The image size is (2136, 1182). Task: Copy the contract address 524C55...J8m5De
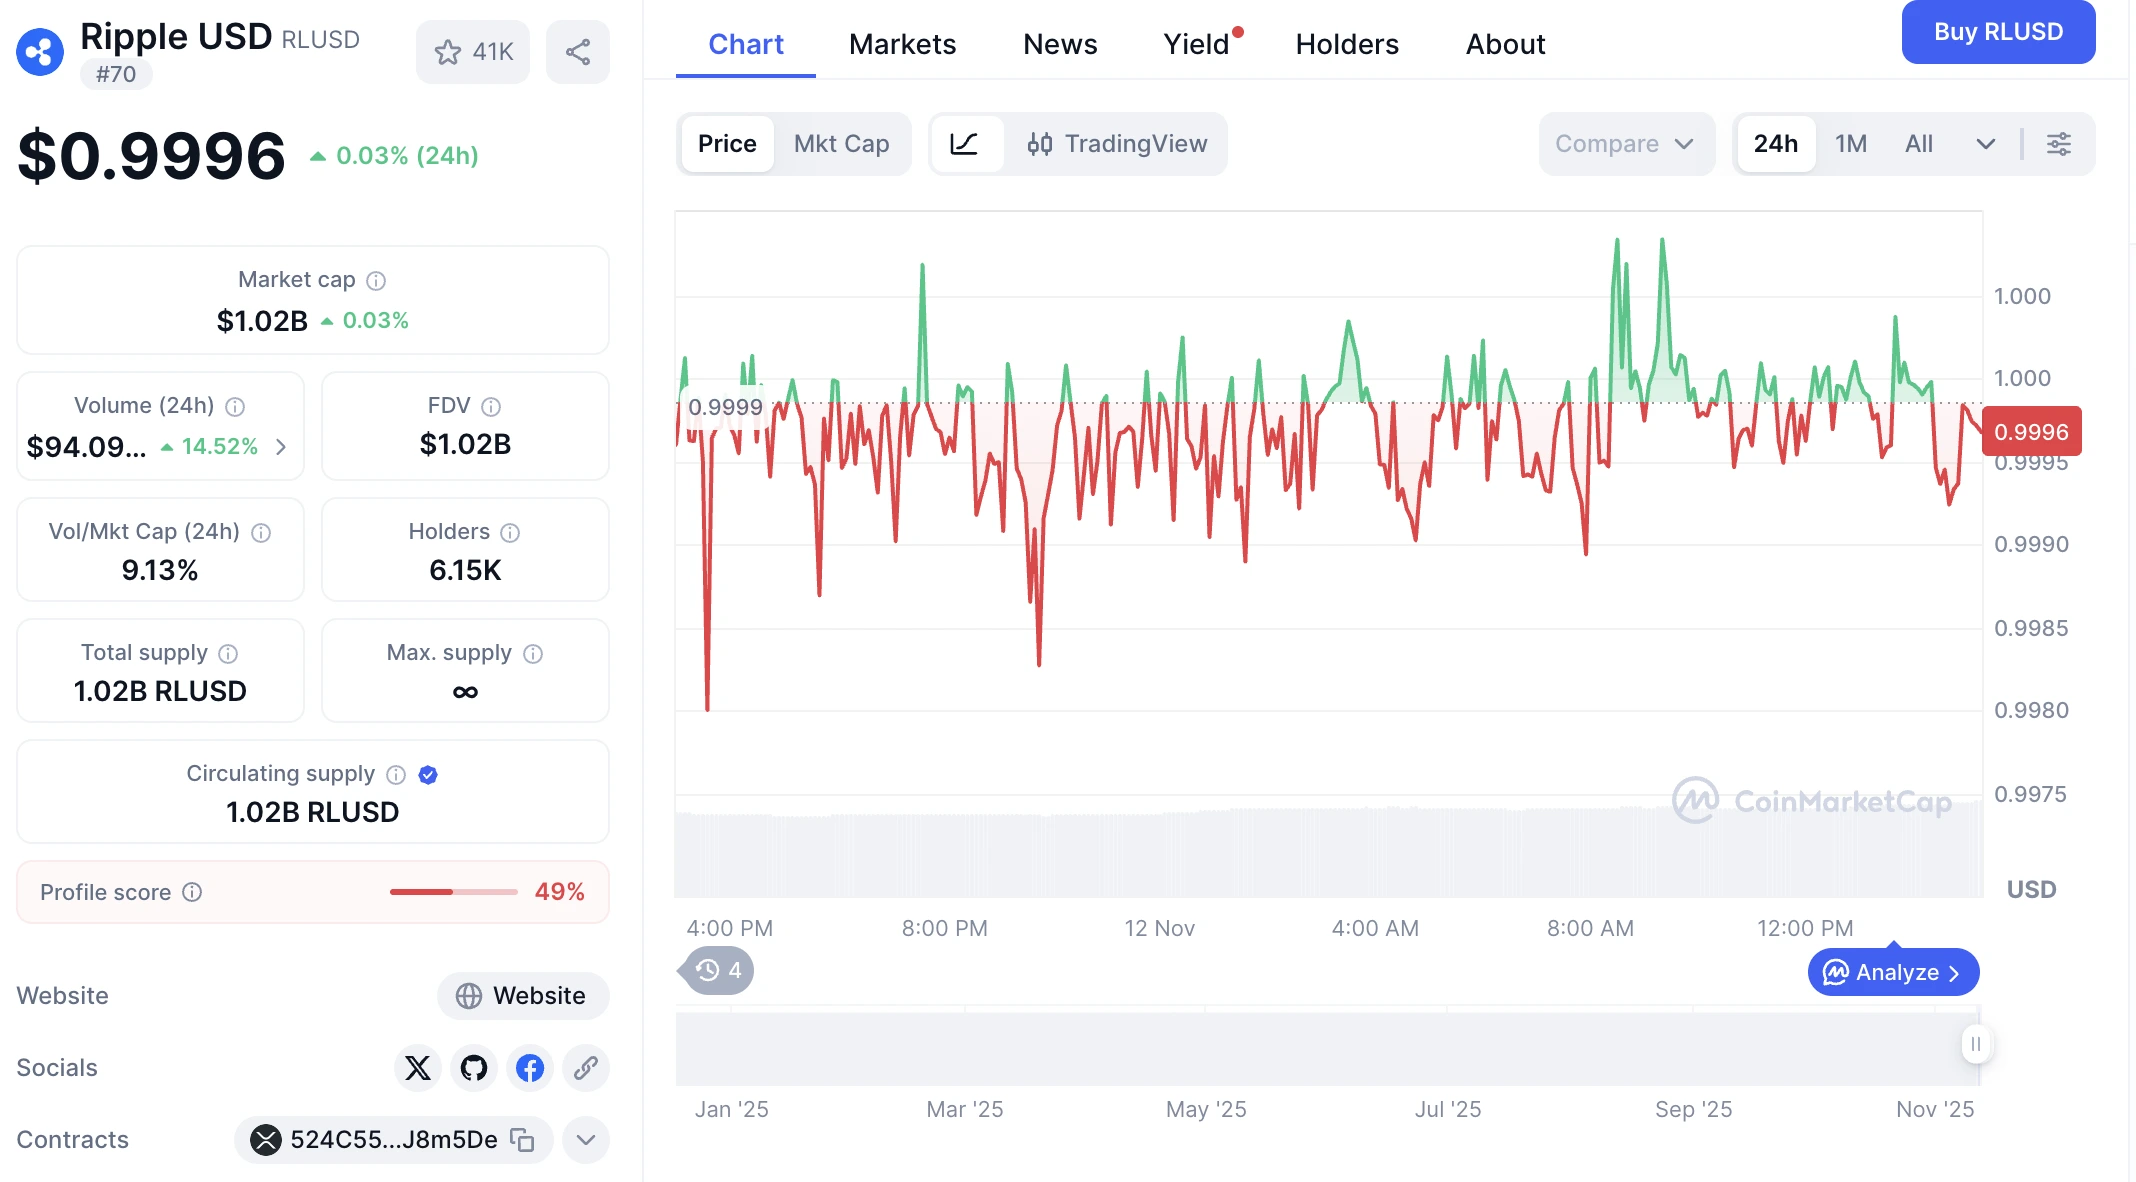coord(522,1140)
